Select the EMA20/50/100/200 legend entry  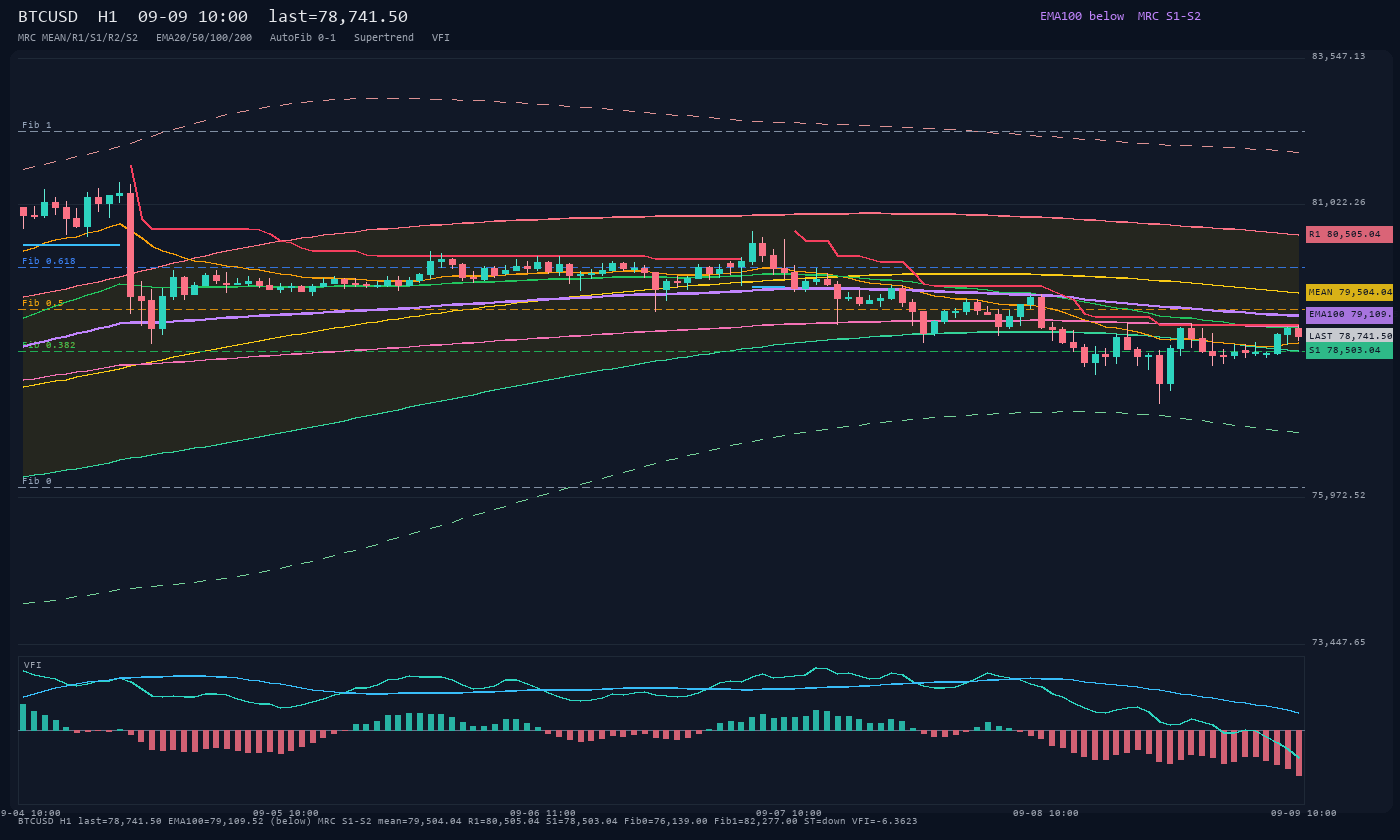click(x=204, y=38)
